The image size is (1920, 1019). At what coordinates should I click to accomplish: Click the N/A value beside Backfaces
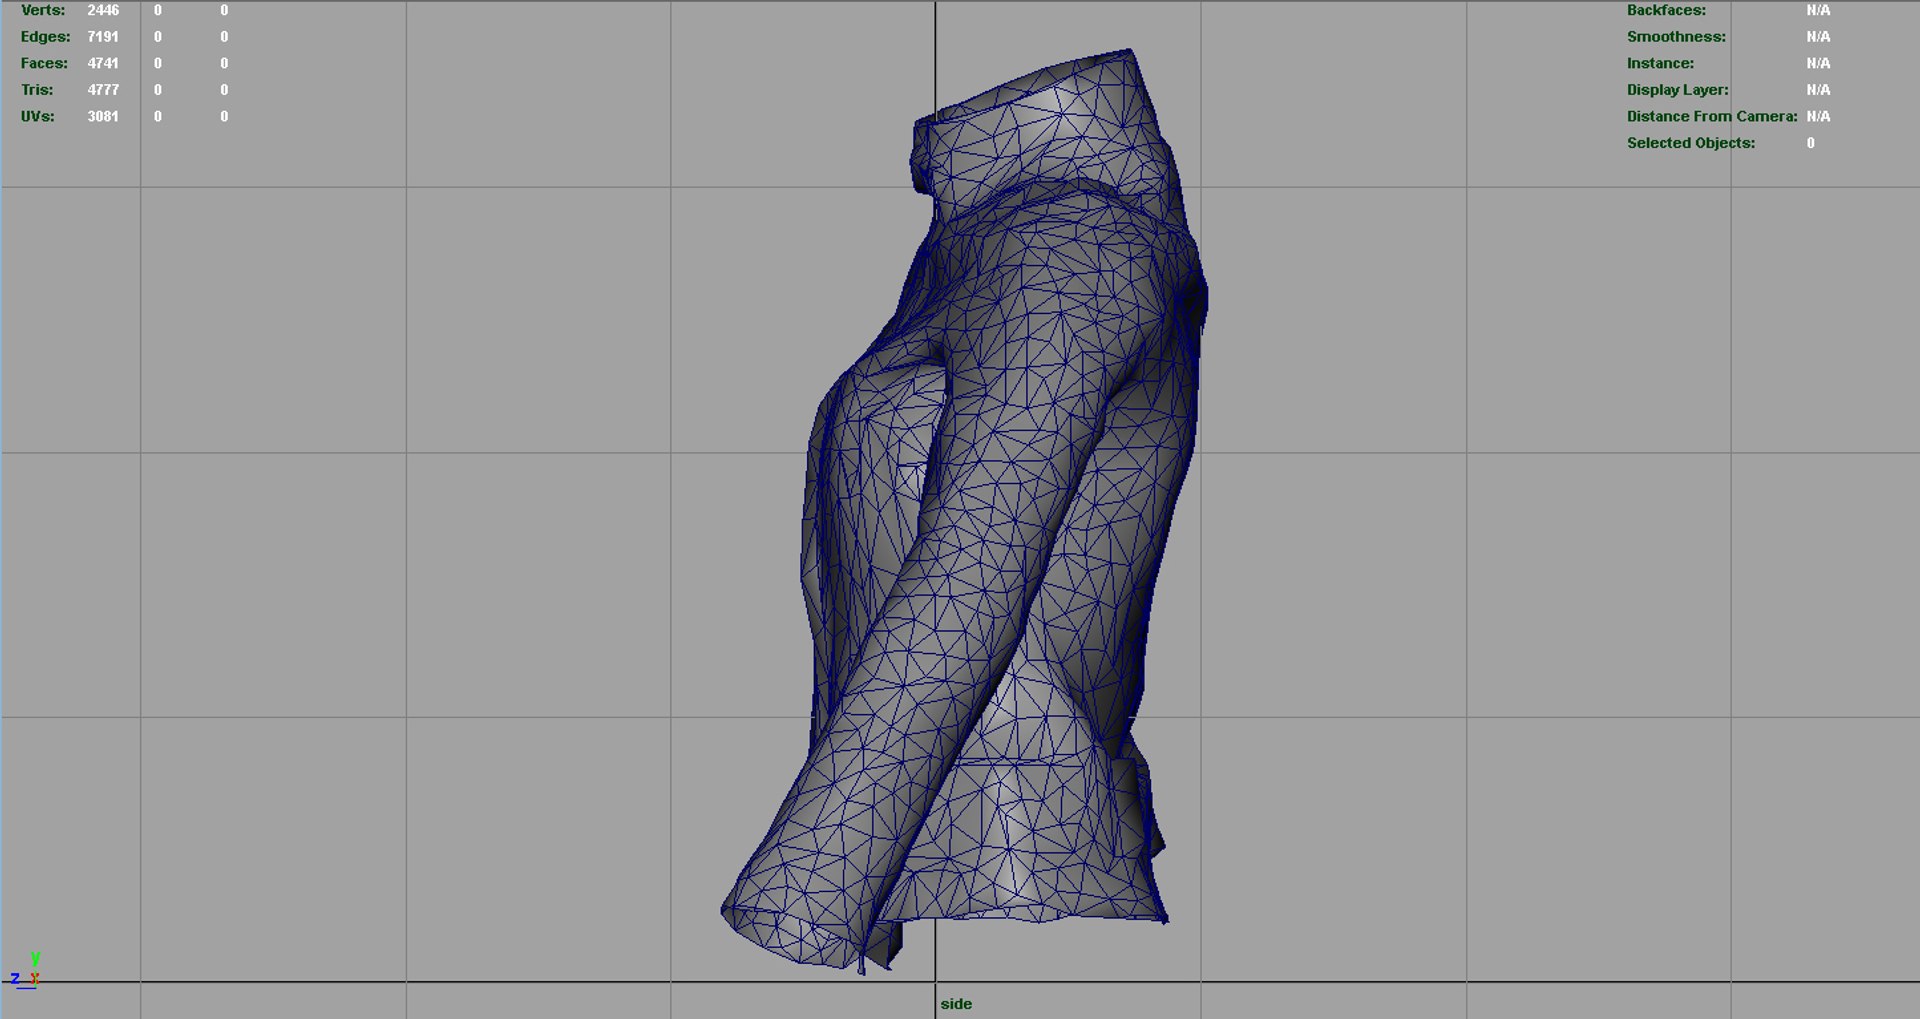click(x=1818, y=10)
